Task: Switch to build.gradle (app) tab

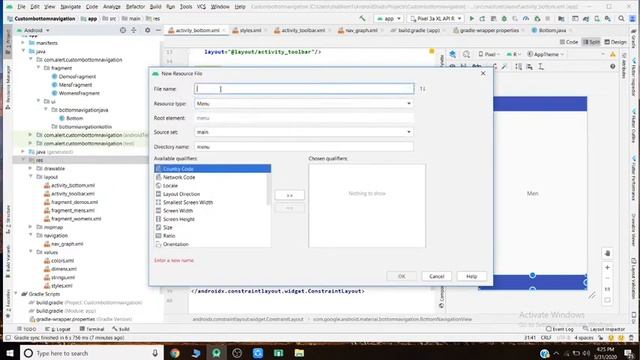Action: [418, 30]
